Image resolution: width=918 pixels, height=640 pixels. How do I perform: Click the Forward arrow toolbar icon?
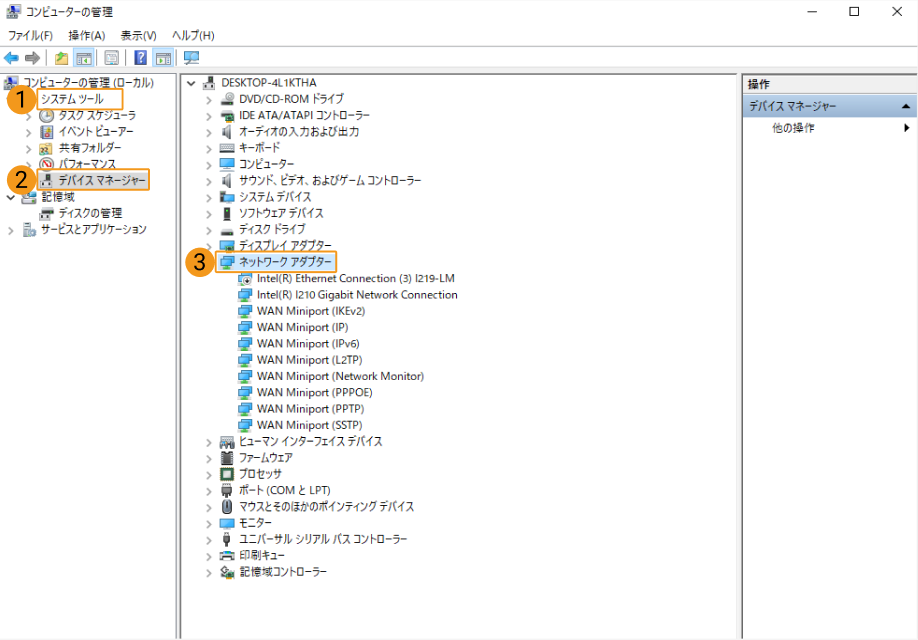pos(33,58)
